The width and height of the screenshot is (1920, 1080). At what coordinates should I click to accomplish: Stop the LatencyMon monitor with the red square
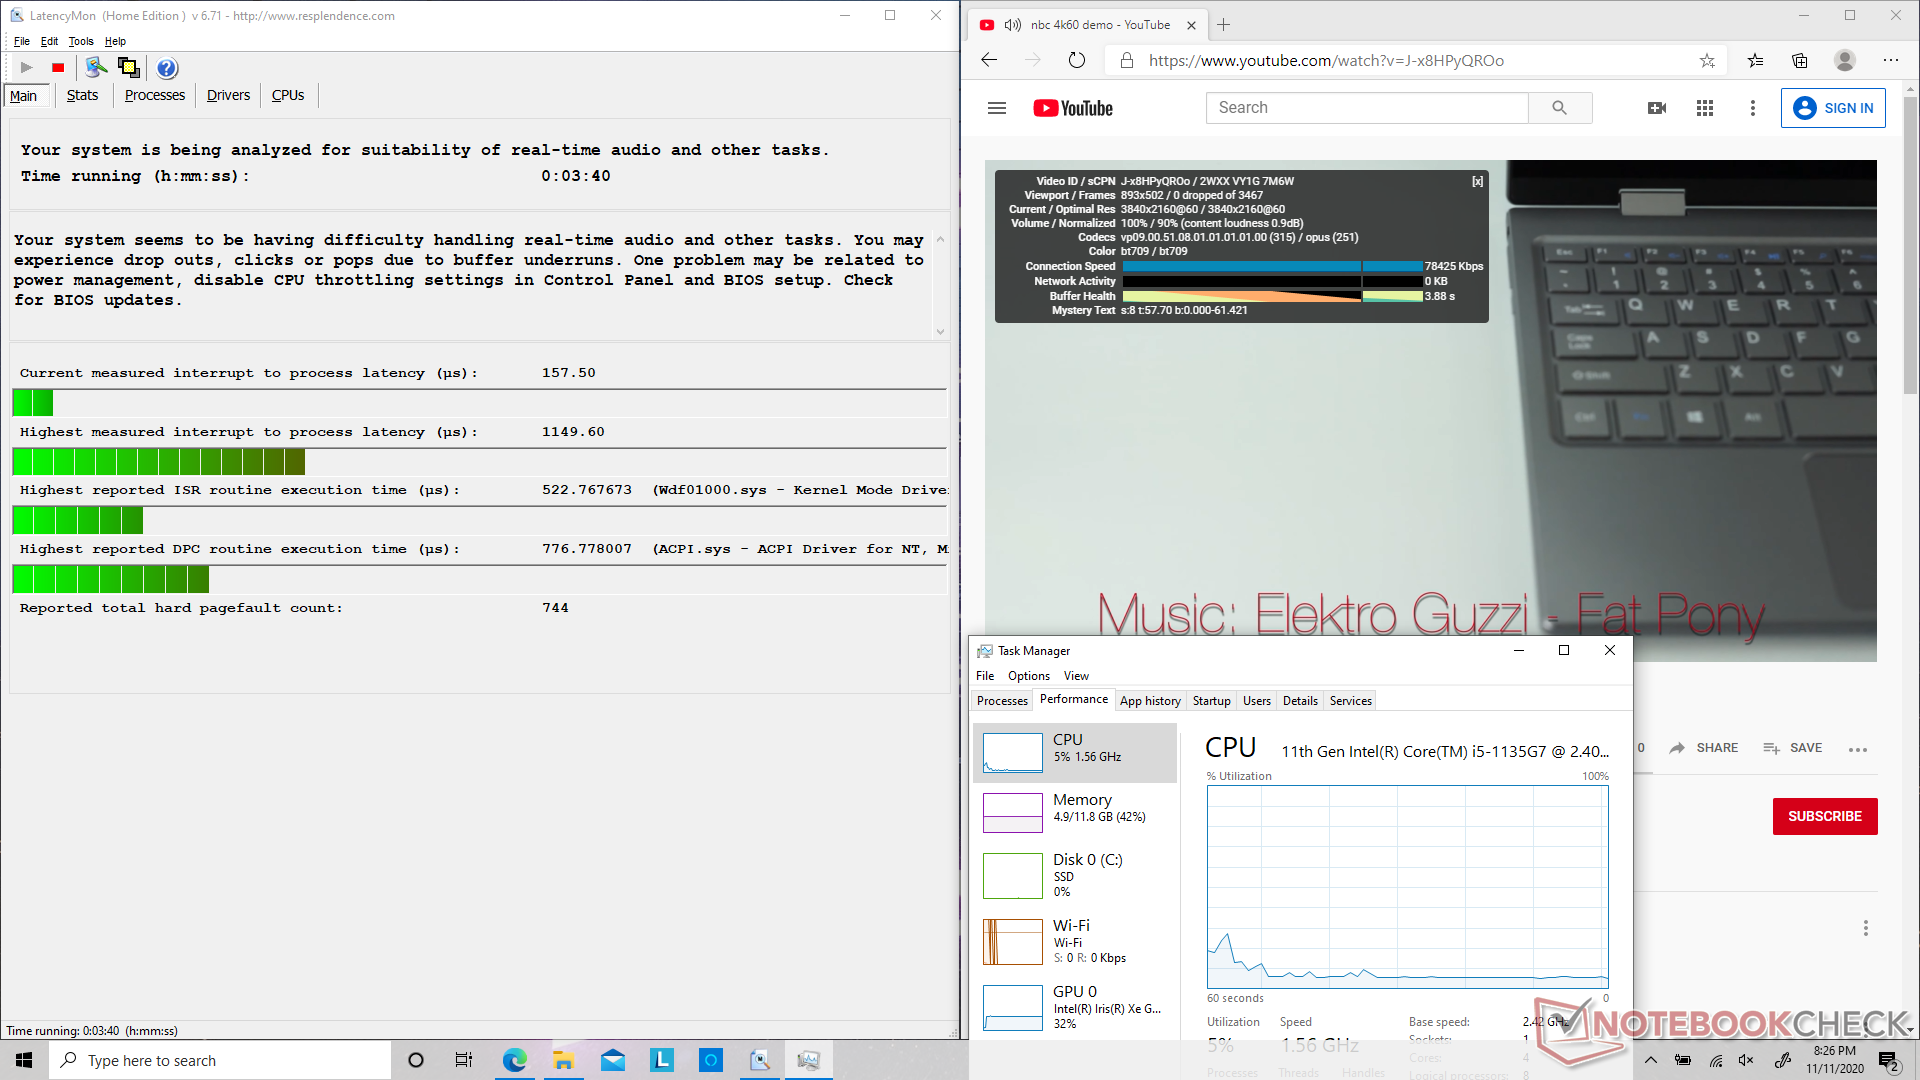58,68
